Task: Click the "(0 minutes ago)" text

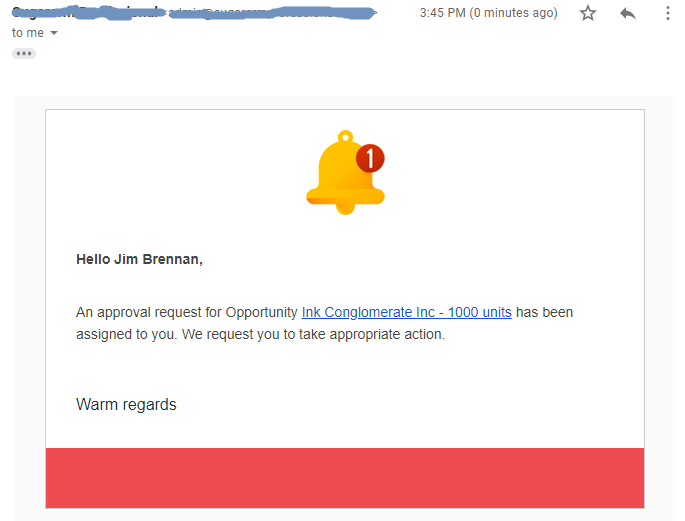Action: tap(516, 13)
